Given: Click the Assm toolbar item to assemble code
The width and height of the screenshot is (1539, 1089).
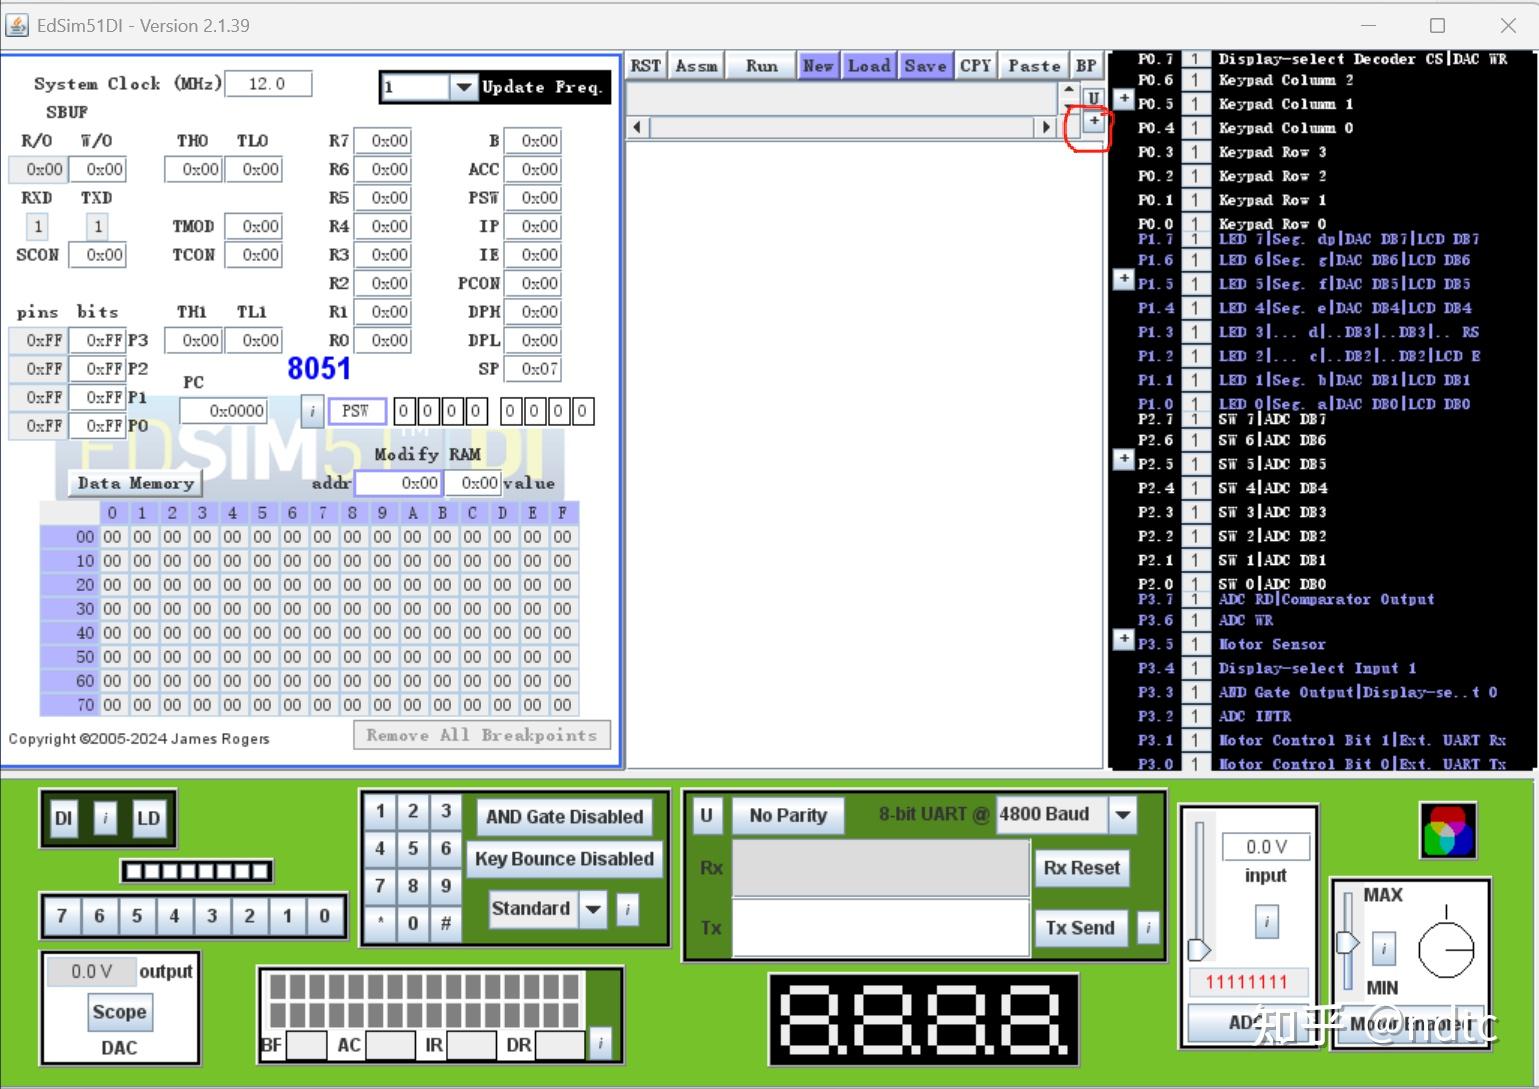Looking at the screenshot, I should point(695,64).
